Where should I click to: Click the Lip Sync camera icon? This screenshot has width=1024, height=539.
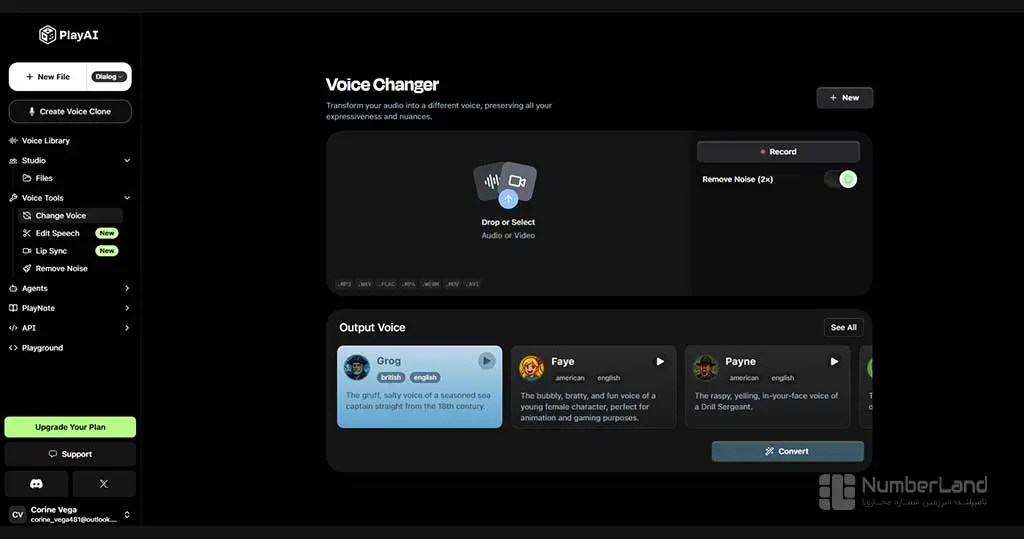(27, 251)
